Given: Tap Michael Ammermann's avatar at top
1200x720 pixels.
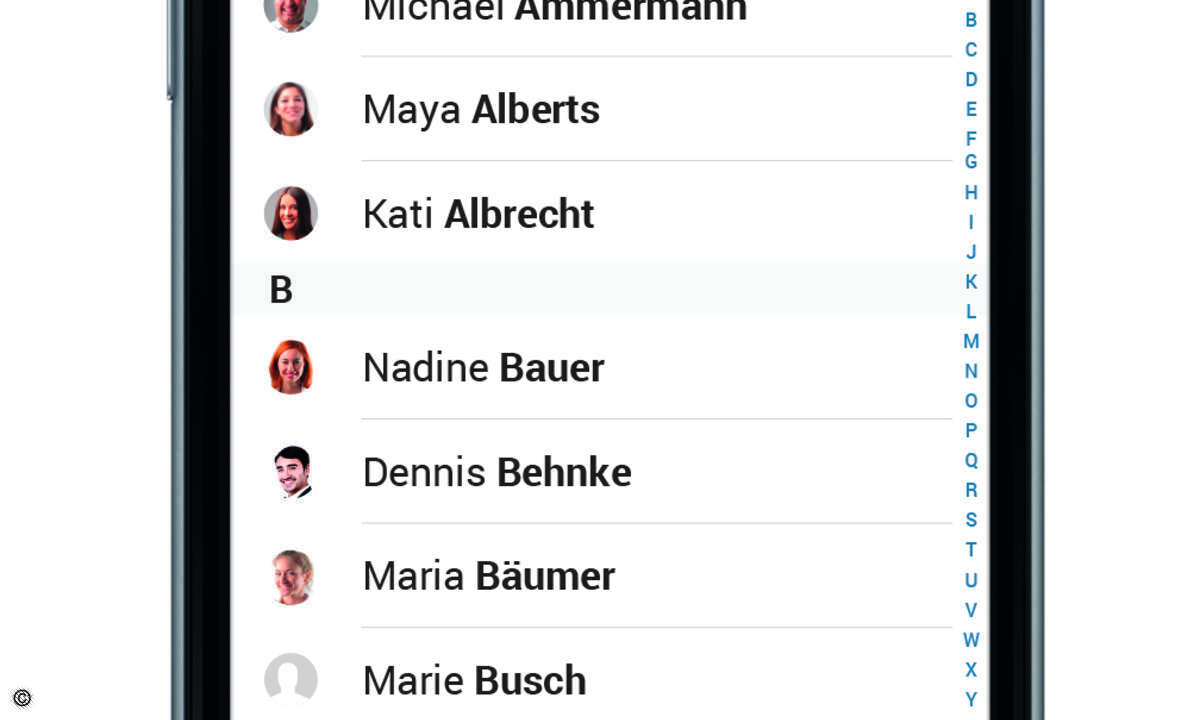Looking at the screenshot, I should [291, 12].
